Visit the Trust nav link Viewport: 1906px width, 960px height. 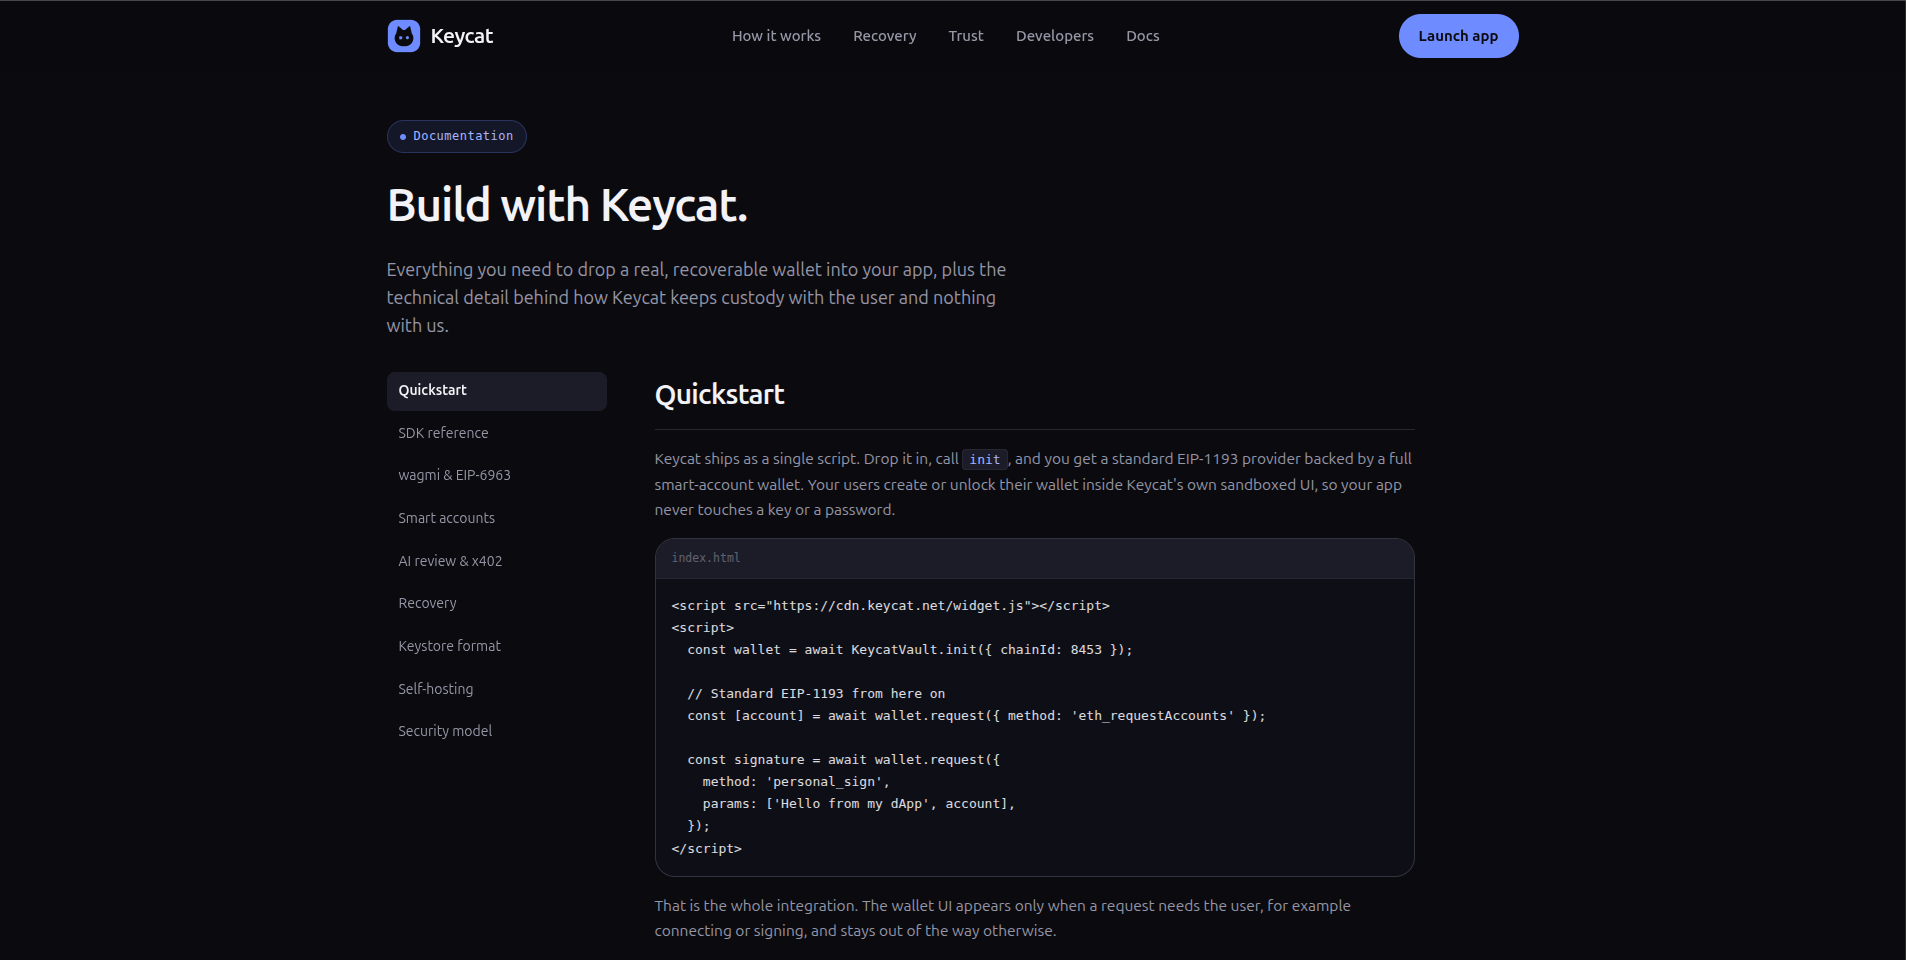(966, 36)
